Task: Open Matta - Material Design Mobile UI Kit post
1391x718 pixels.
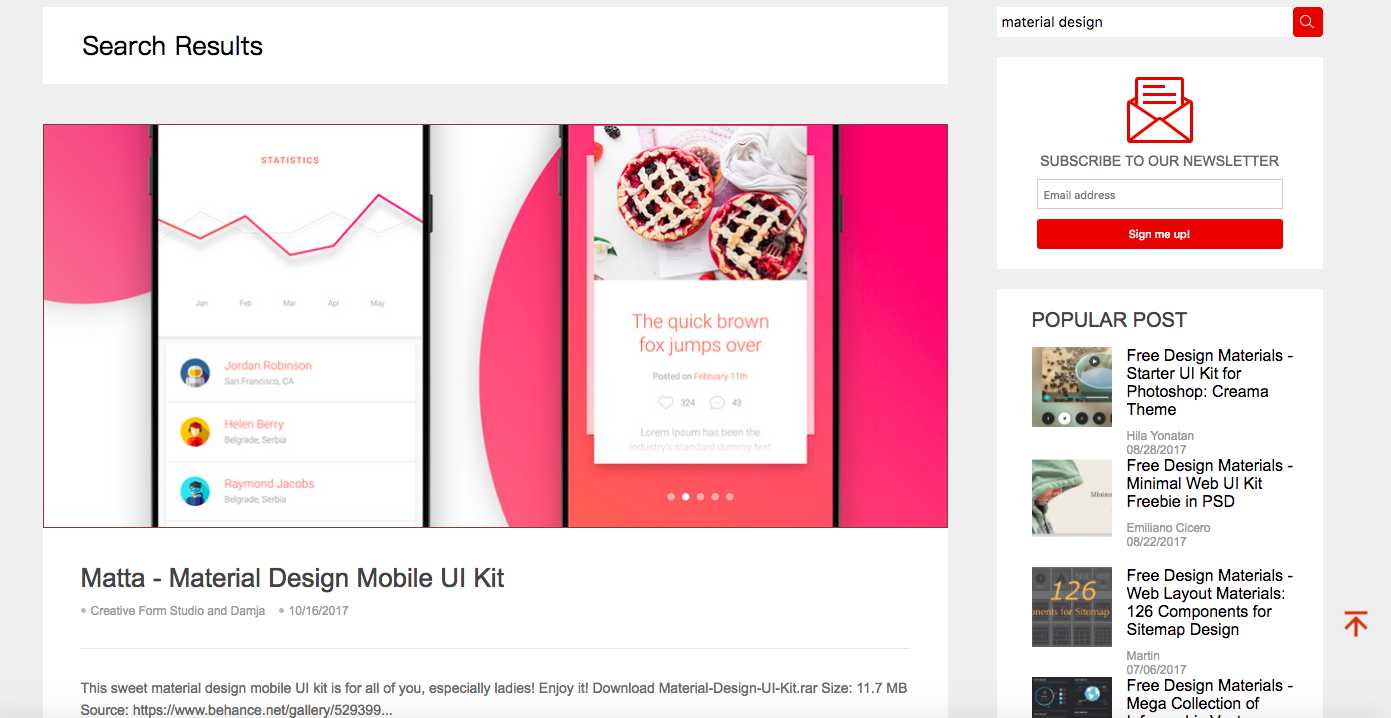Action: pos(292,578)
